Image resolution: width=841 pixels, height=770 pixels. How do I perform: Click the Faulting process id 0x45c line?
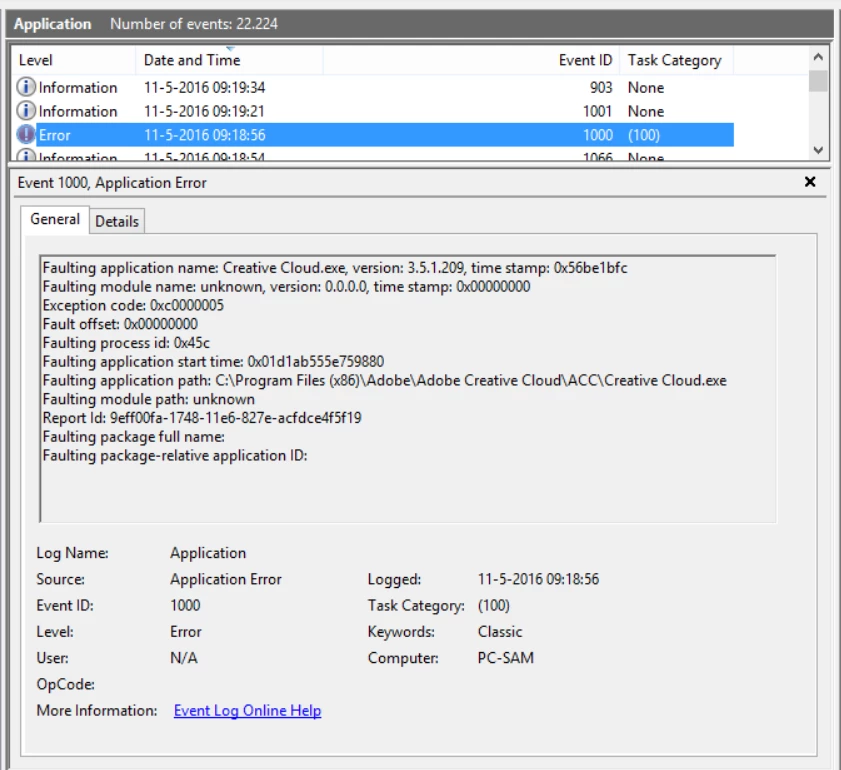(x=126, y=343)
